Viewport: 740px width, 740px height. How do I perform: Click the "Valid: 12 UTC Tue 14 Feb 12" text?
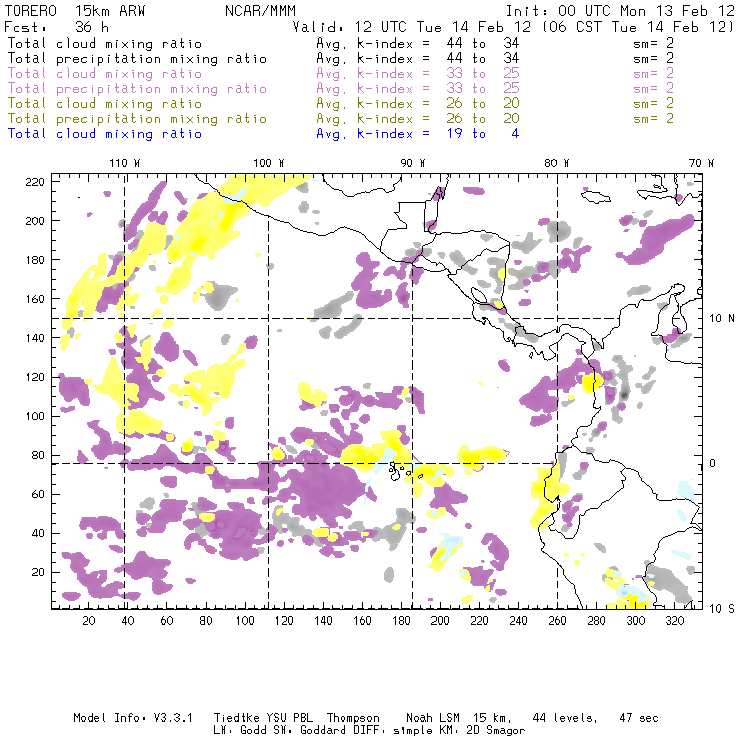click(x=412, y=27)
